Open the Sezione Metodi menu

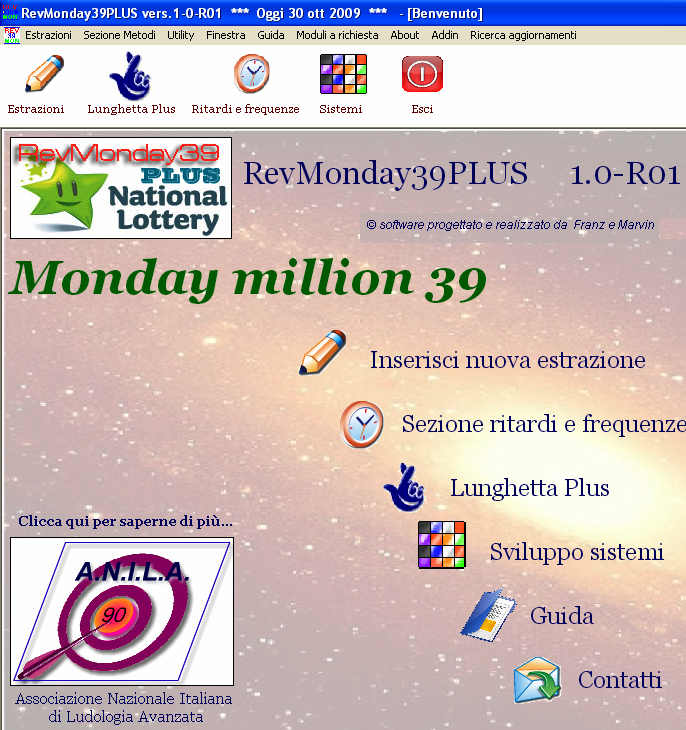pos(119,35)
